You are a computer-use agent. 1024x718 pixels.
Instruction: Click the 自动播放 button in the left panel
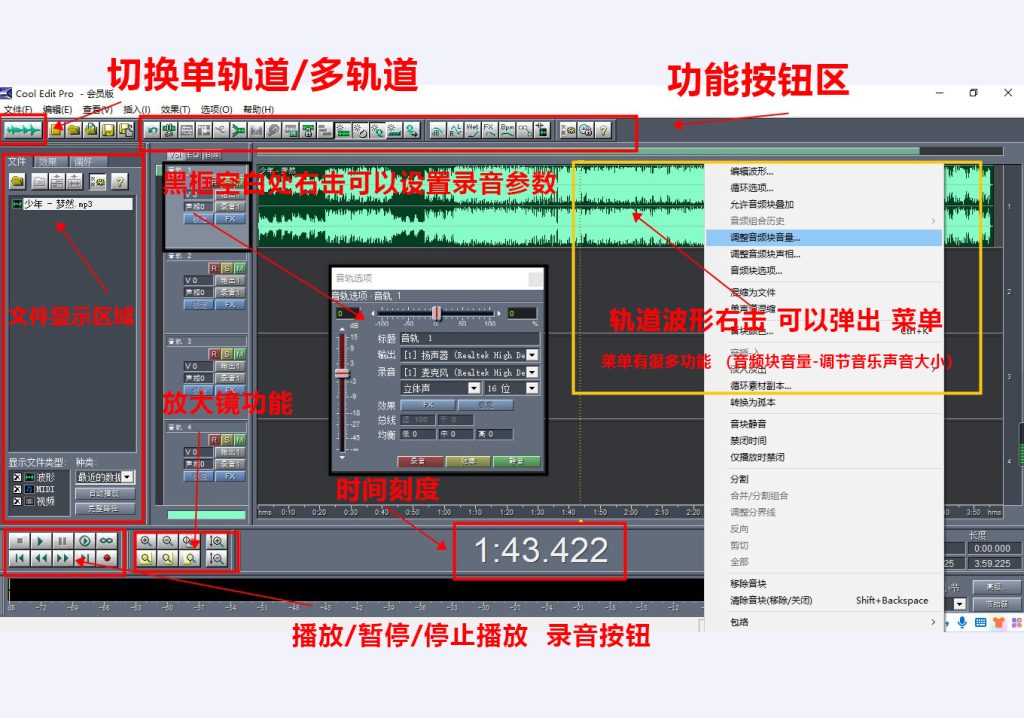(x=103, y=493)
